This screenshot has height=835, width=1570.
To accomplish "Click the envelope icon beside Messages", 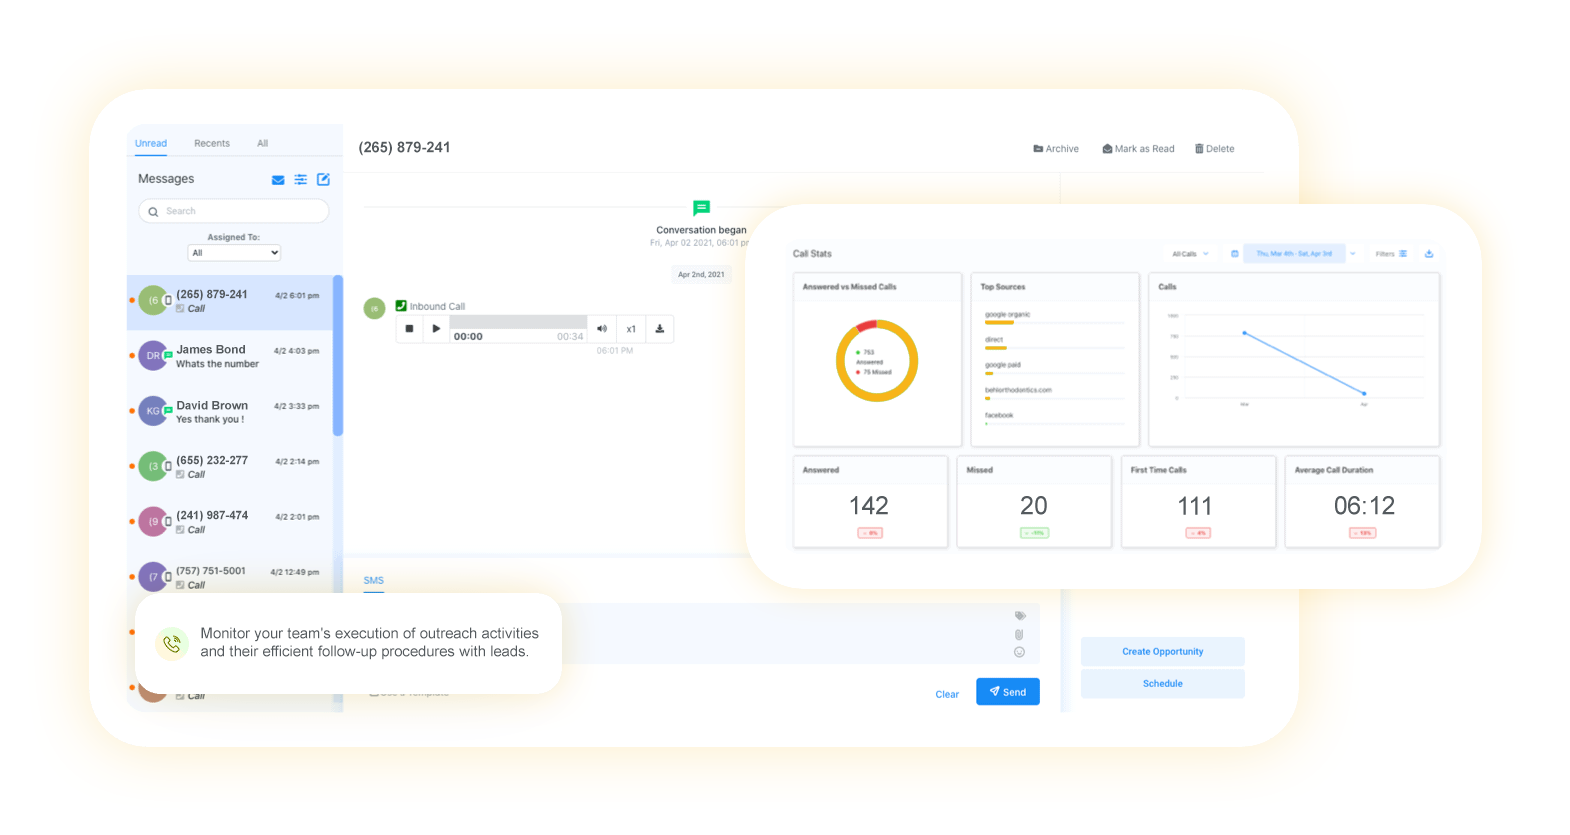I will pos(278,180).
